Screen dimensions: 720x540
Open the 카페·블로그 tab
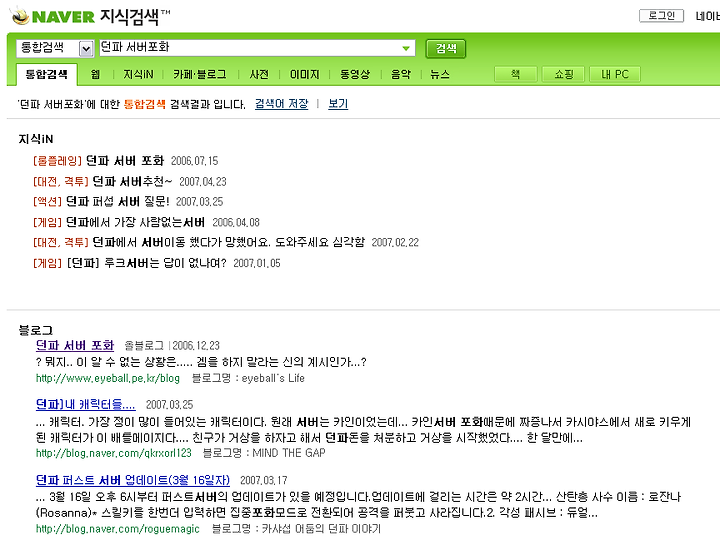[200, 74]
